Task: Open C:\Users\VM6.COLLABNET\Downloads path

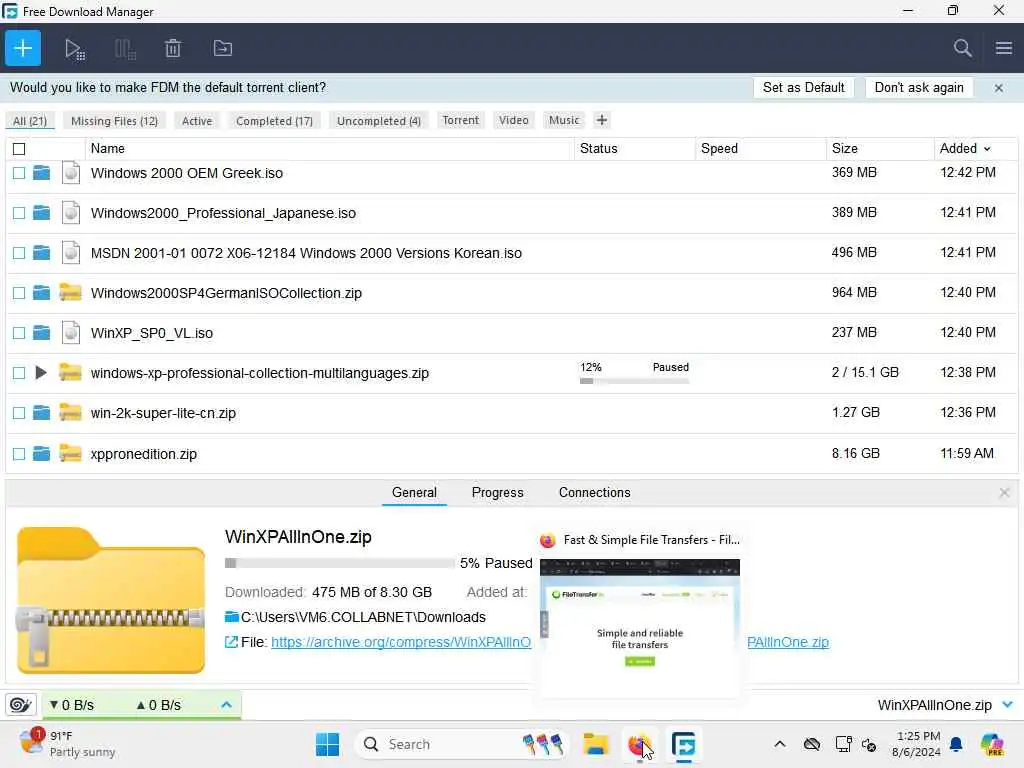Action: 363,617
